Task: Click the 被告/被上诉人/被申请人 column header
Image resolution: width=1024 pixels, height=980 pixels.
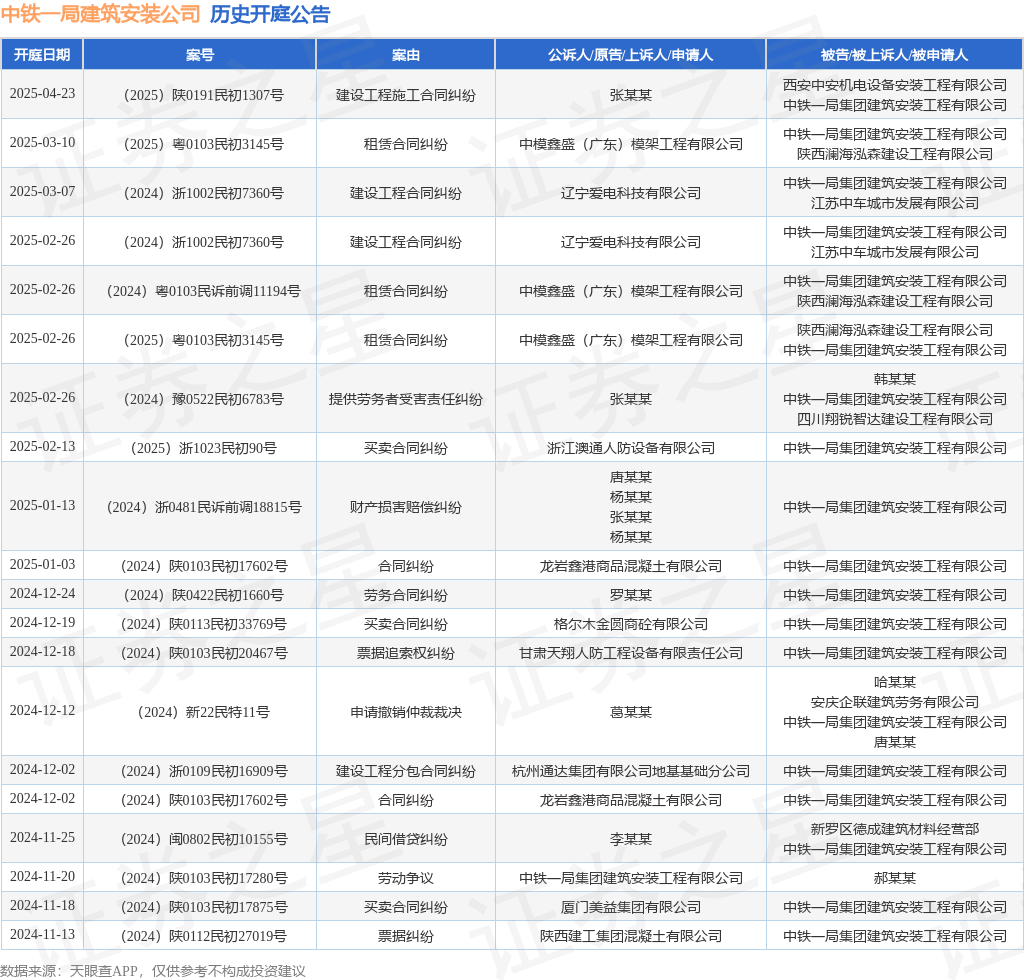Action: [x=894, y=55]
